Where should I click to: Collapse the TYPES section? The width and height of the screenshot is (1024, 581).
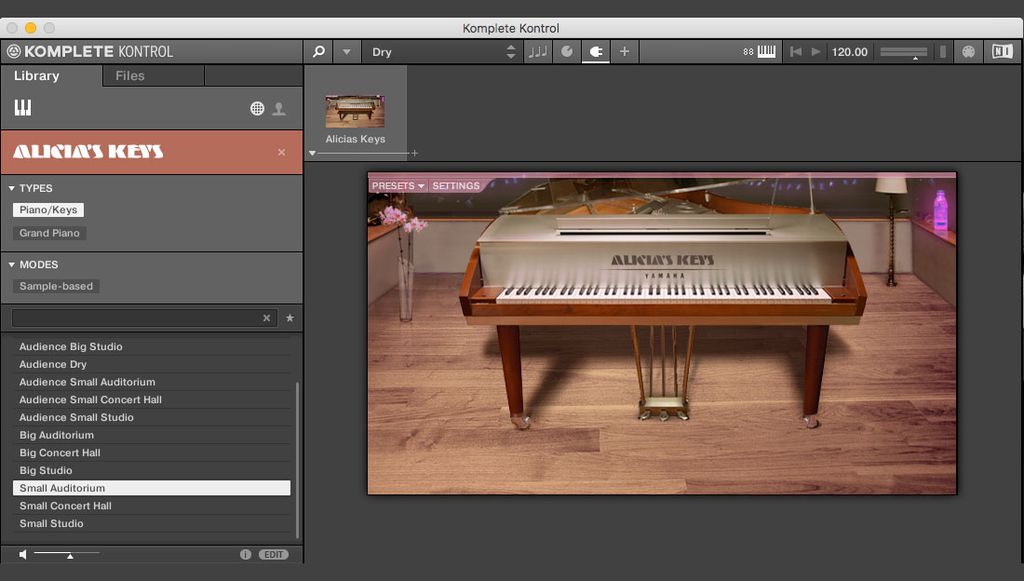(12, 188)
